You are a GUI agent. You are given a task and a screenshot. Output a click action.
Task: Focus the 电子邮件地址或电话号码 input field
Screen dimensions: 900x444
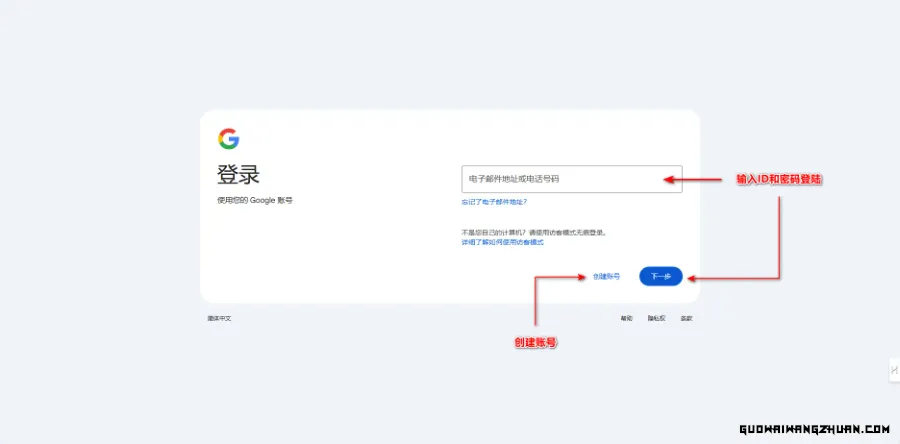(572, 179)
